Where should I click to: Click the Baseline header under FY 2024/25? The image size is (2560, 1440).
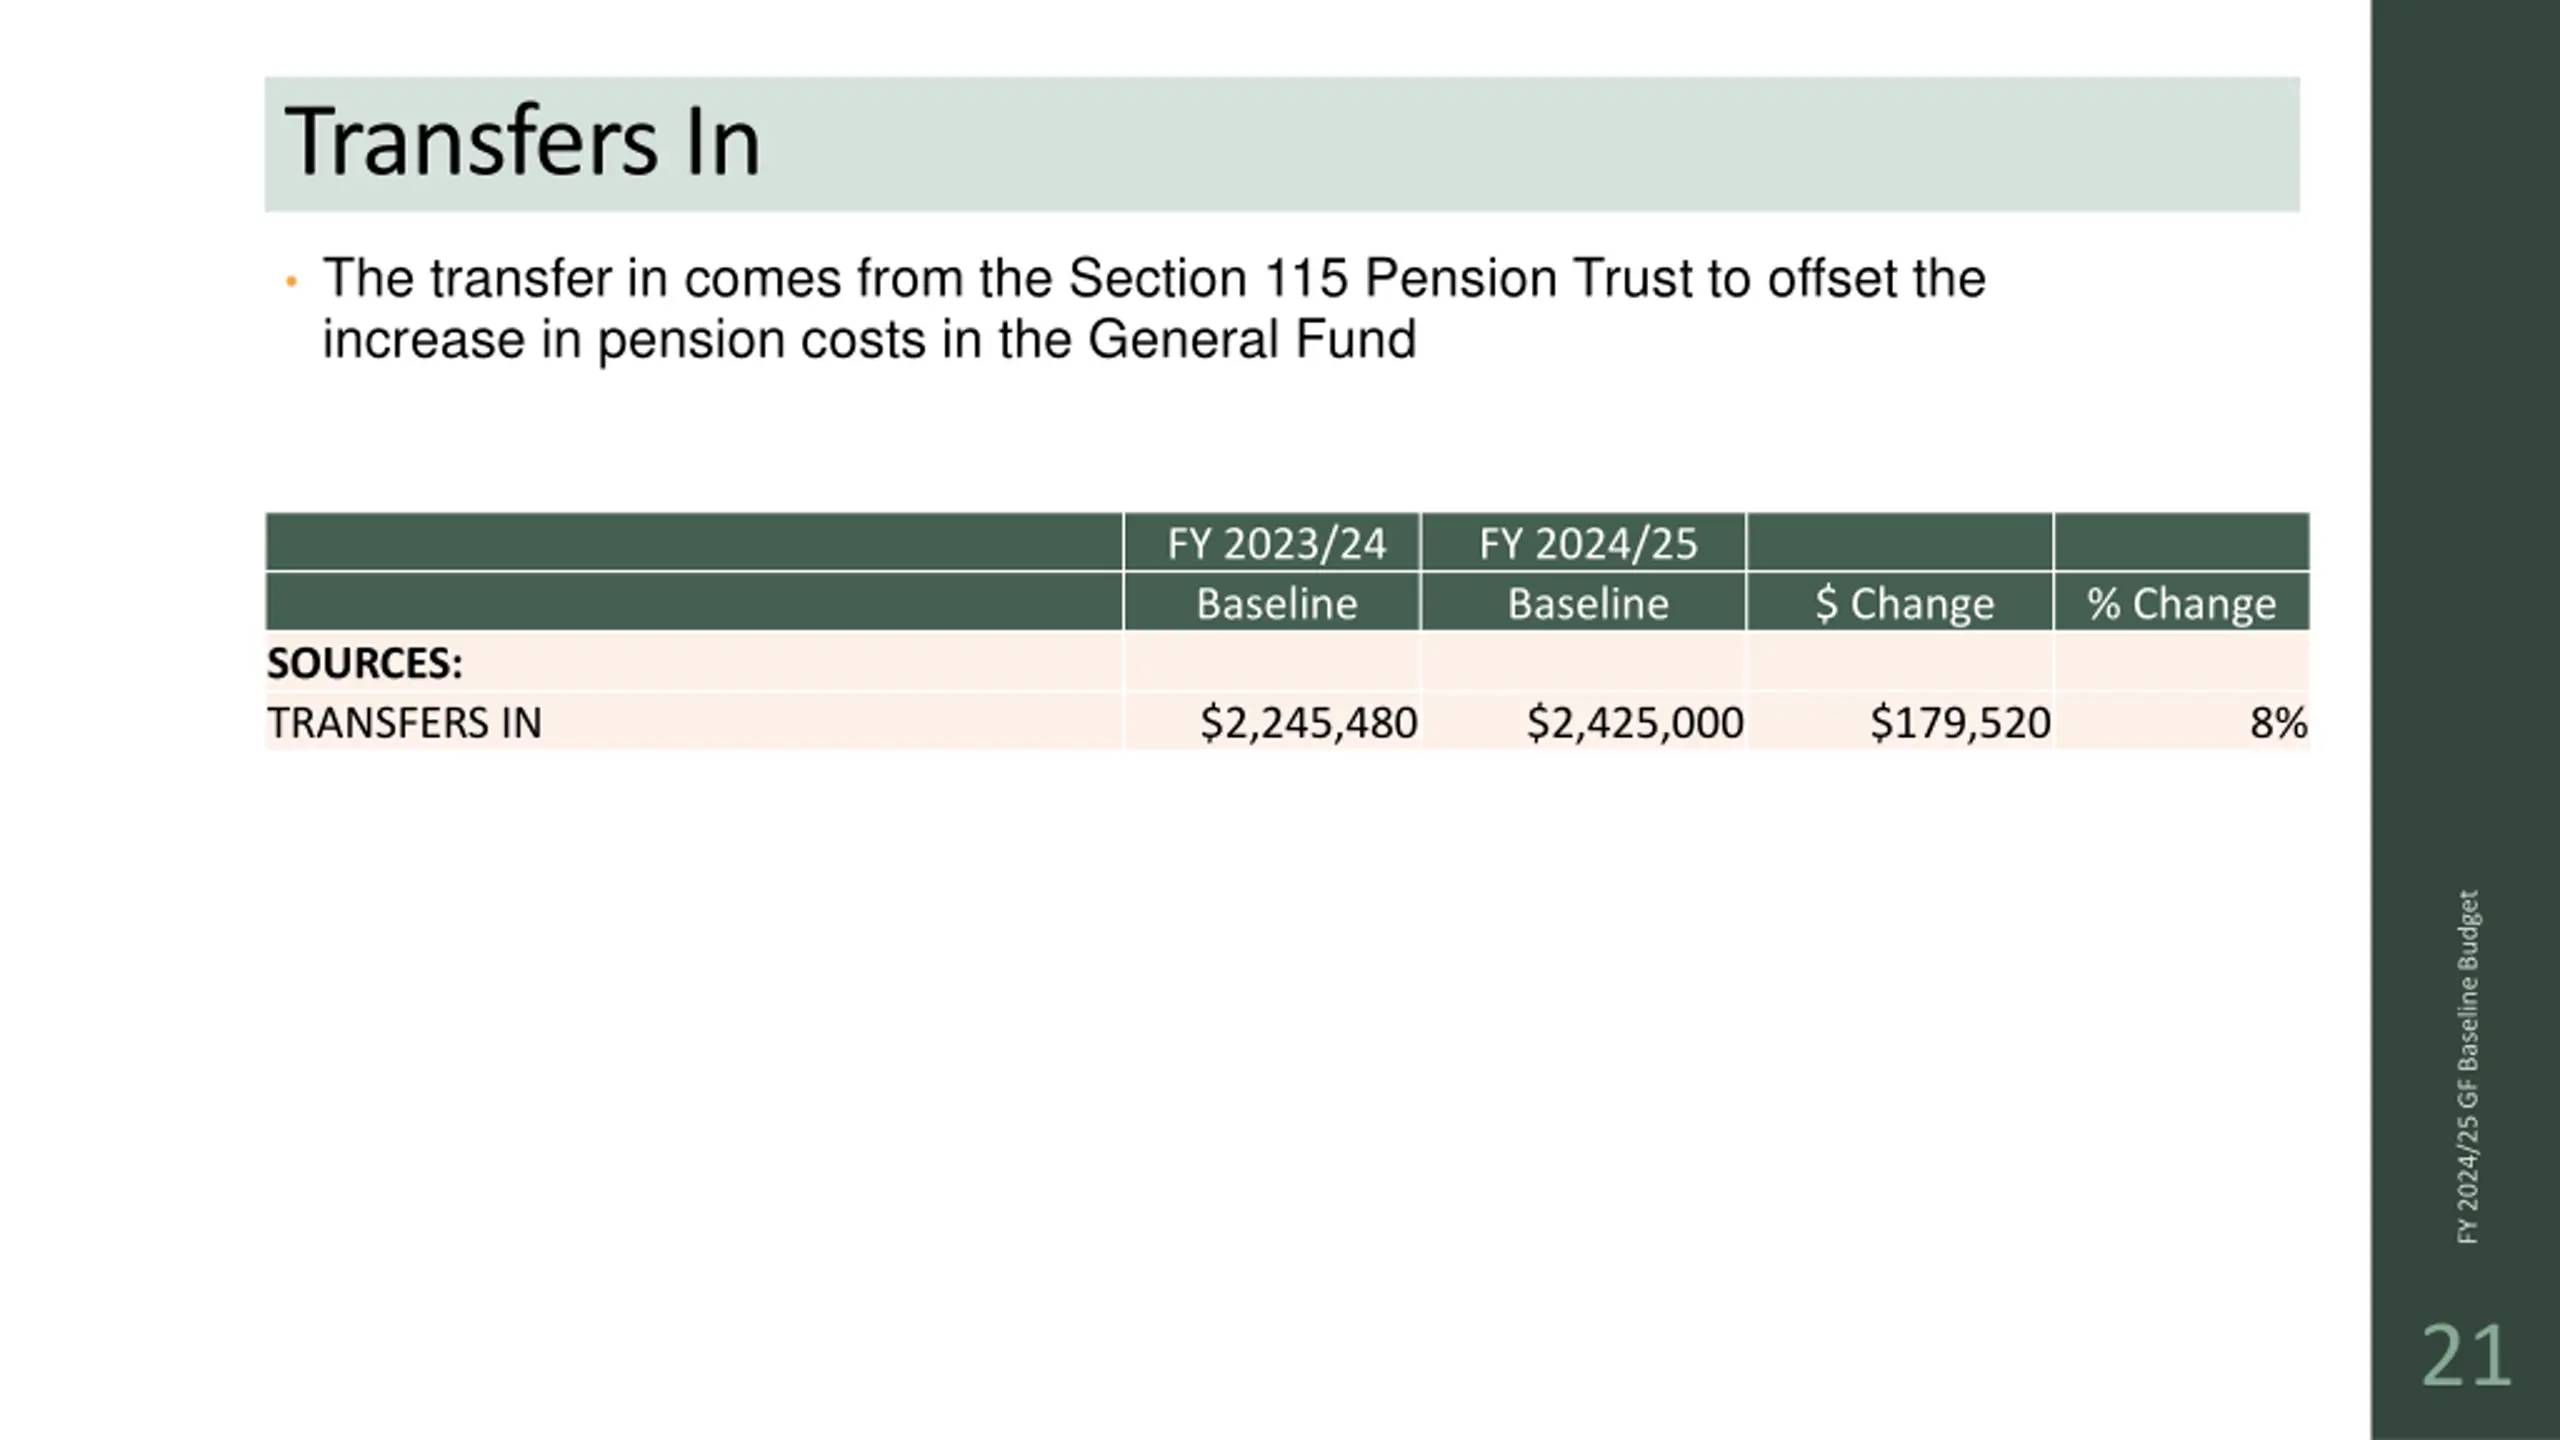(x=1588, y=603)
